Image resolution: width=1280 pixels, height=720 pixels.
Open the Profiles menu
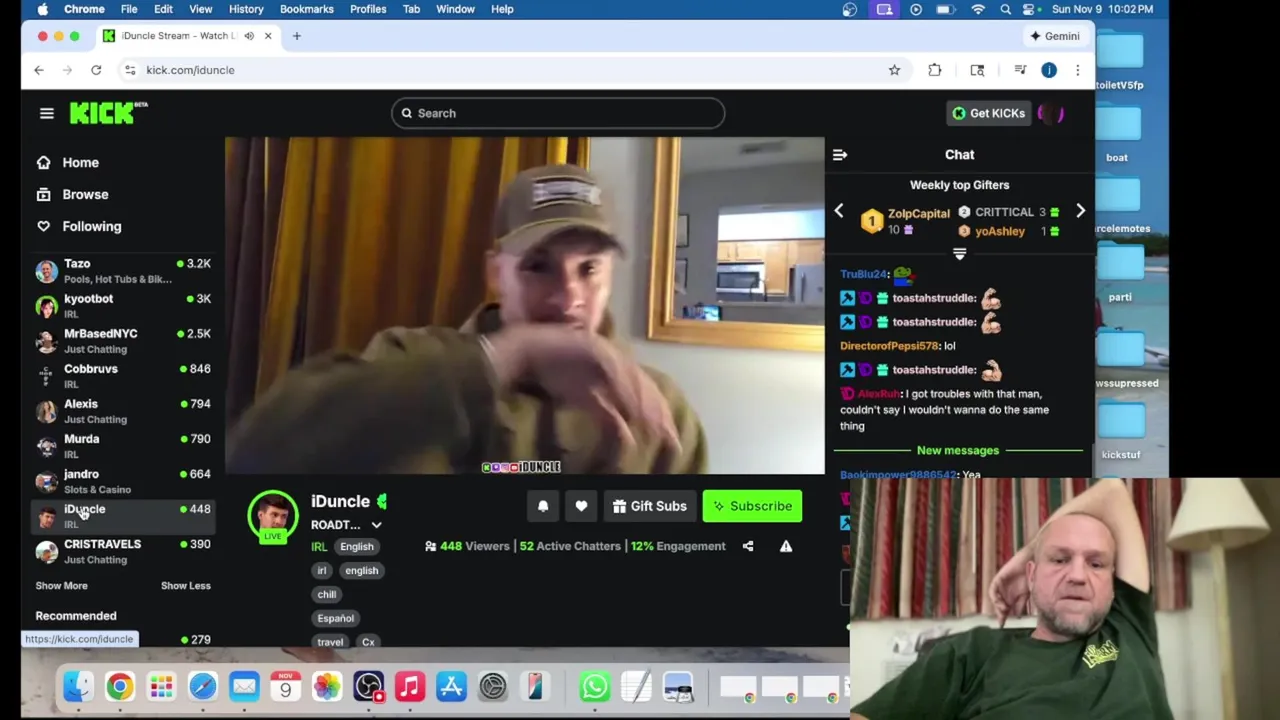click(x=368, y=9)
